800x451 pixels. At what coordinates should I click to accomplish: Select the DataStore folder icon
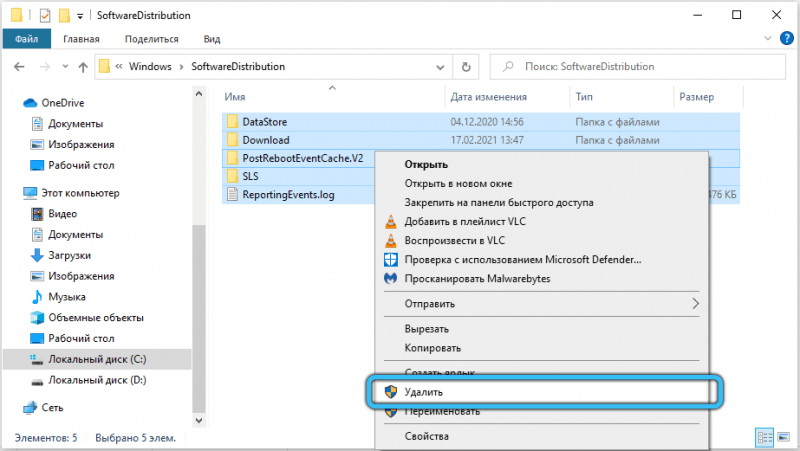pyautogui.click(x=232, y=121)
